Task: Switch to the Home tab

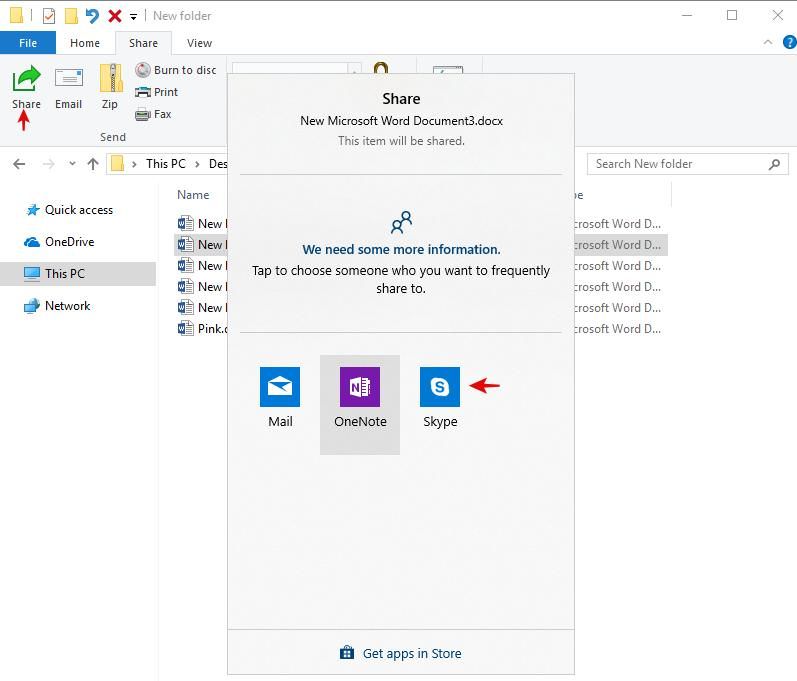Action: coord(85,43)
